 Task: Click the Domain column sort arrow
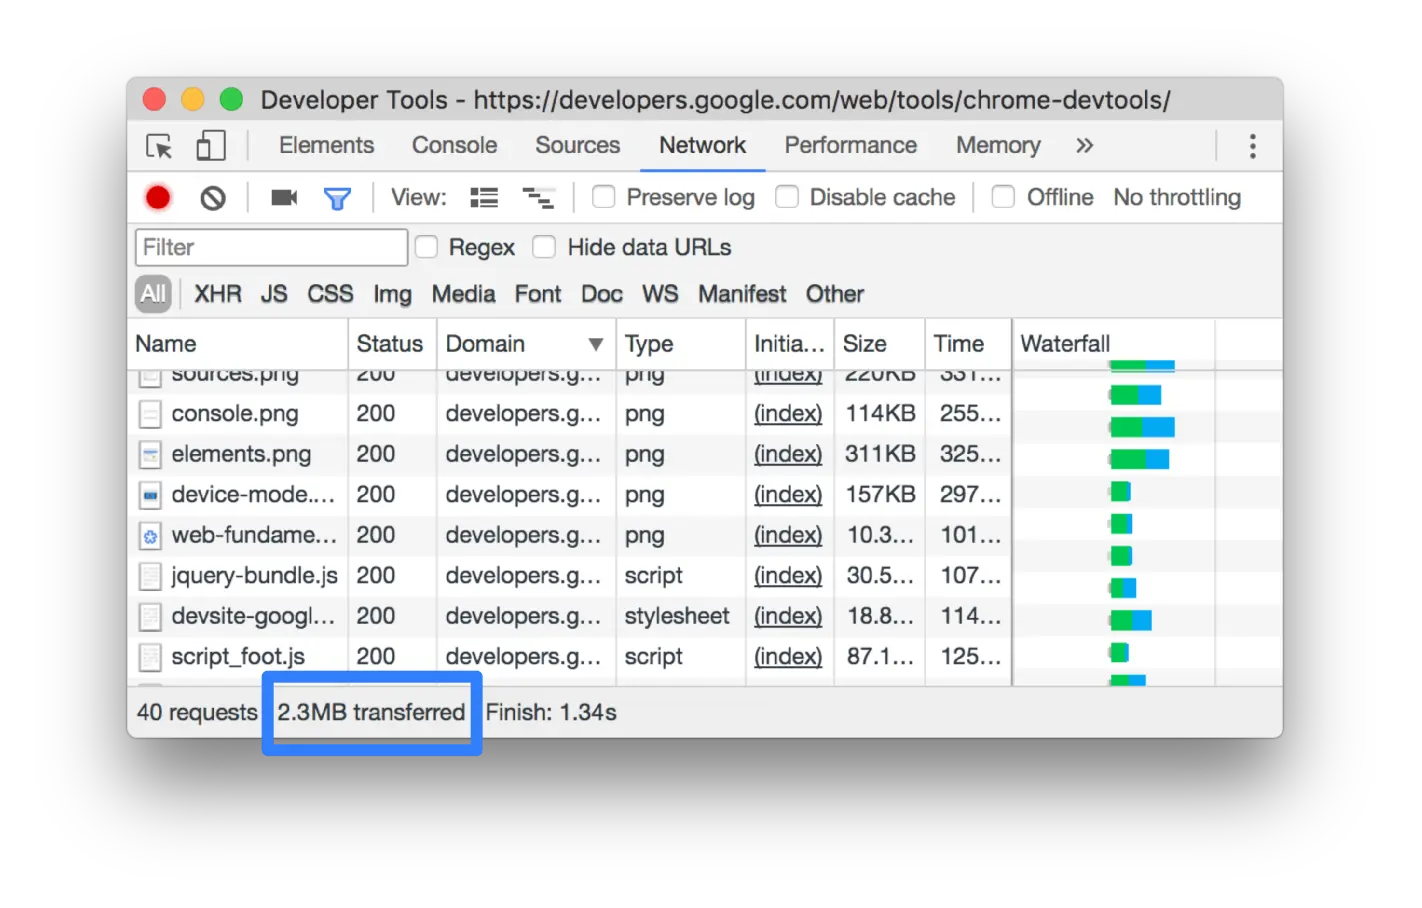596,344
